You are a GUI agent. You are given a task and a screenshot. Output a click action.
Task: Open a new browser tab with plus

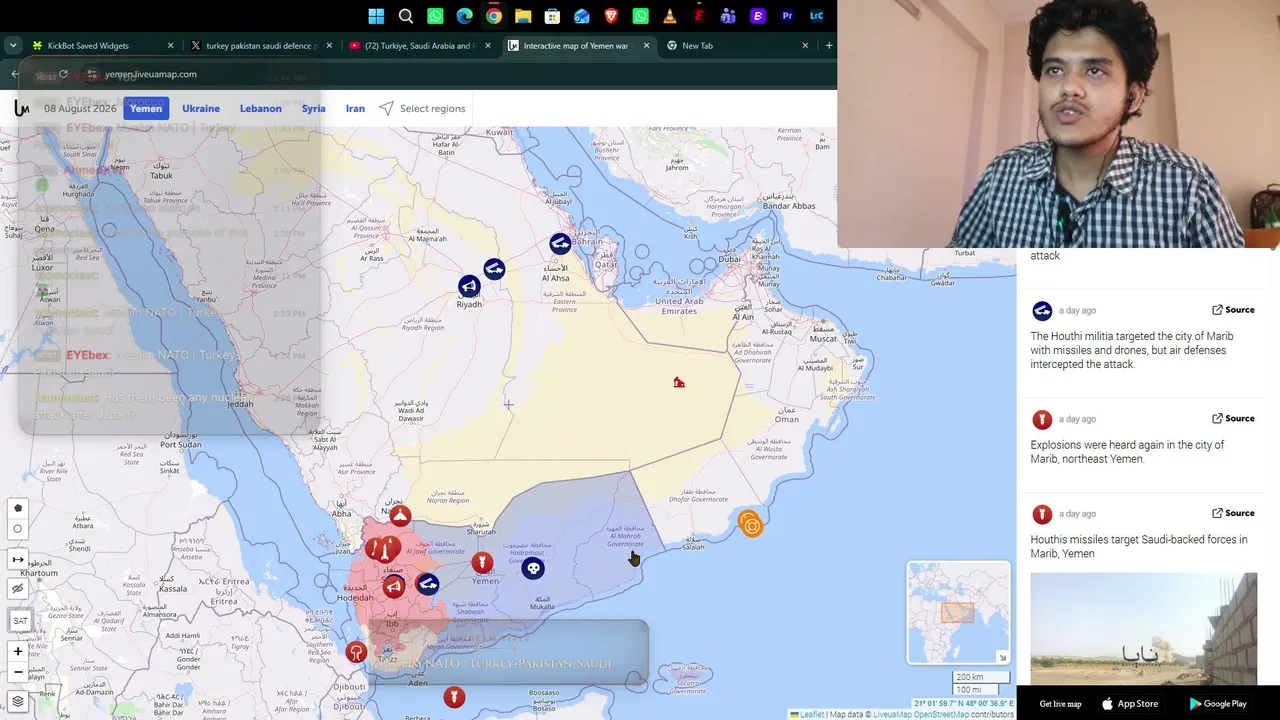point(828,46)
